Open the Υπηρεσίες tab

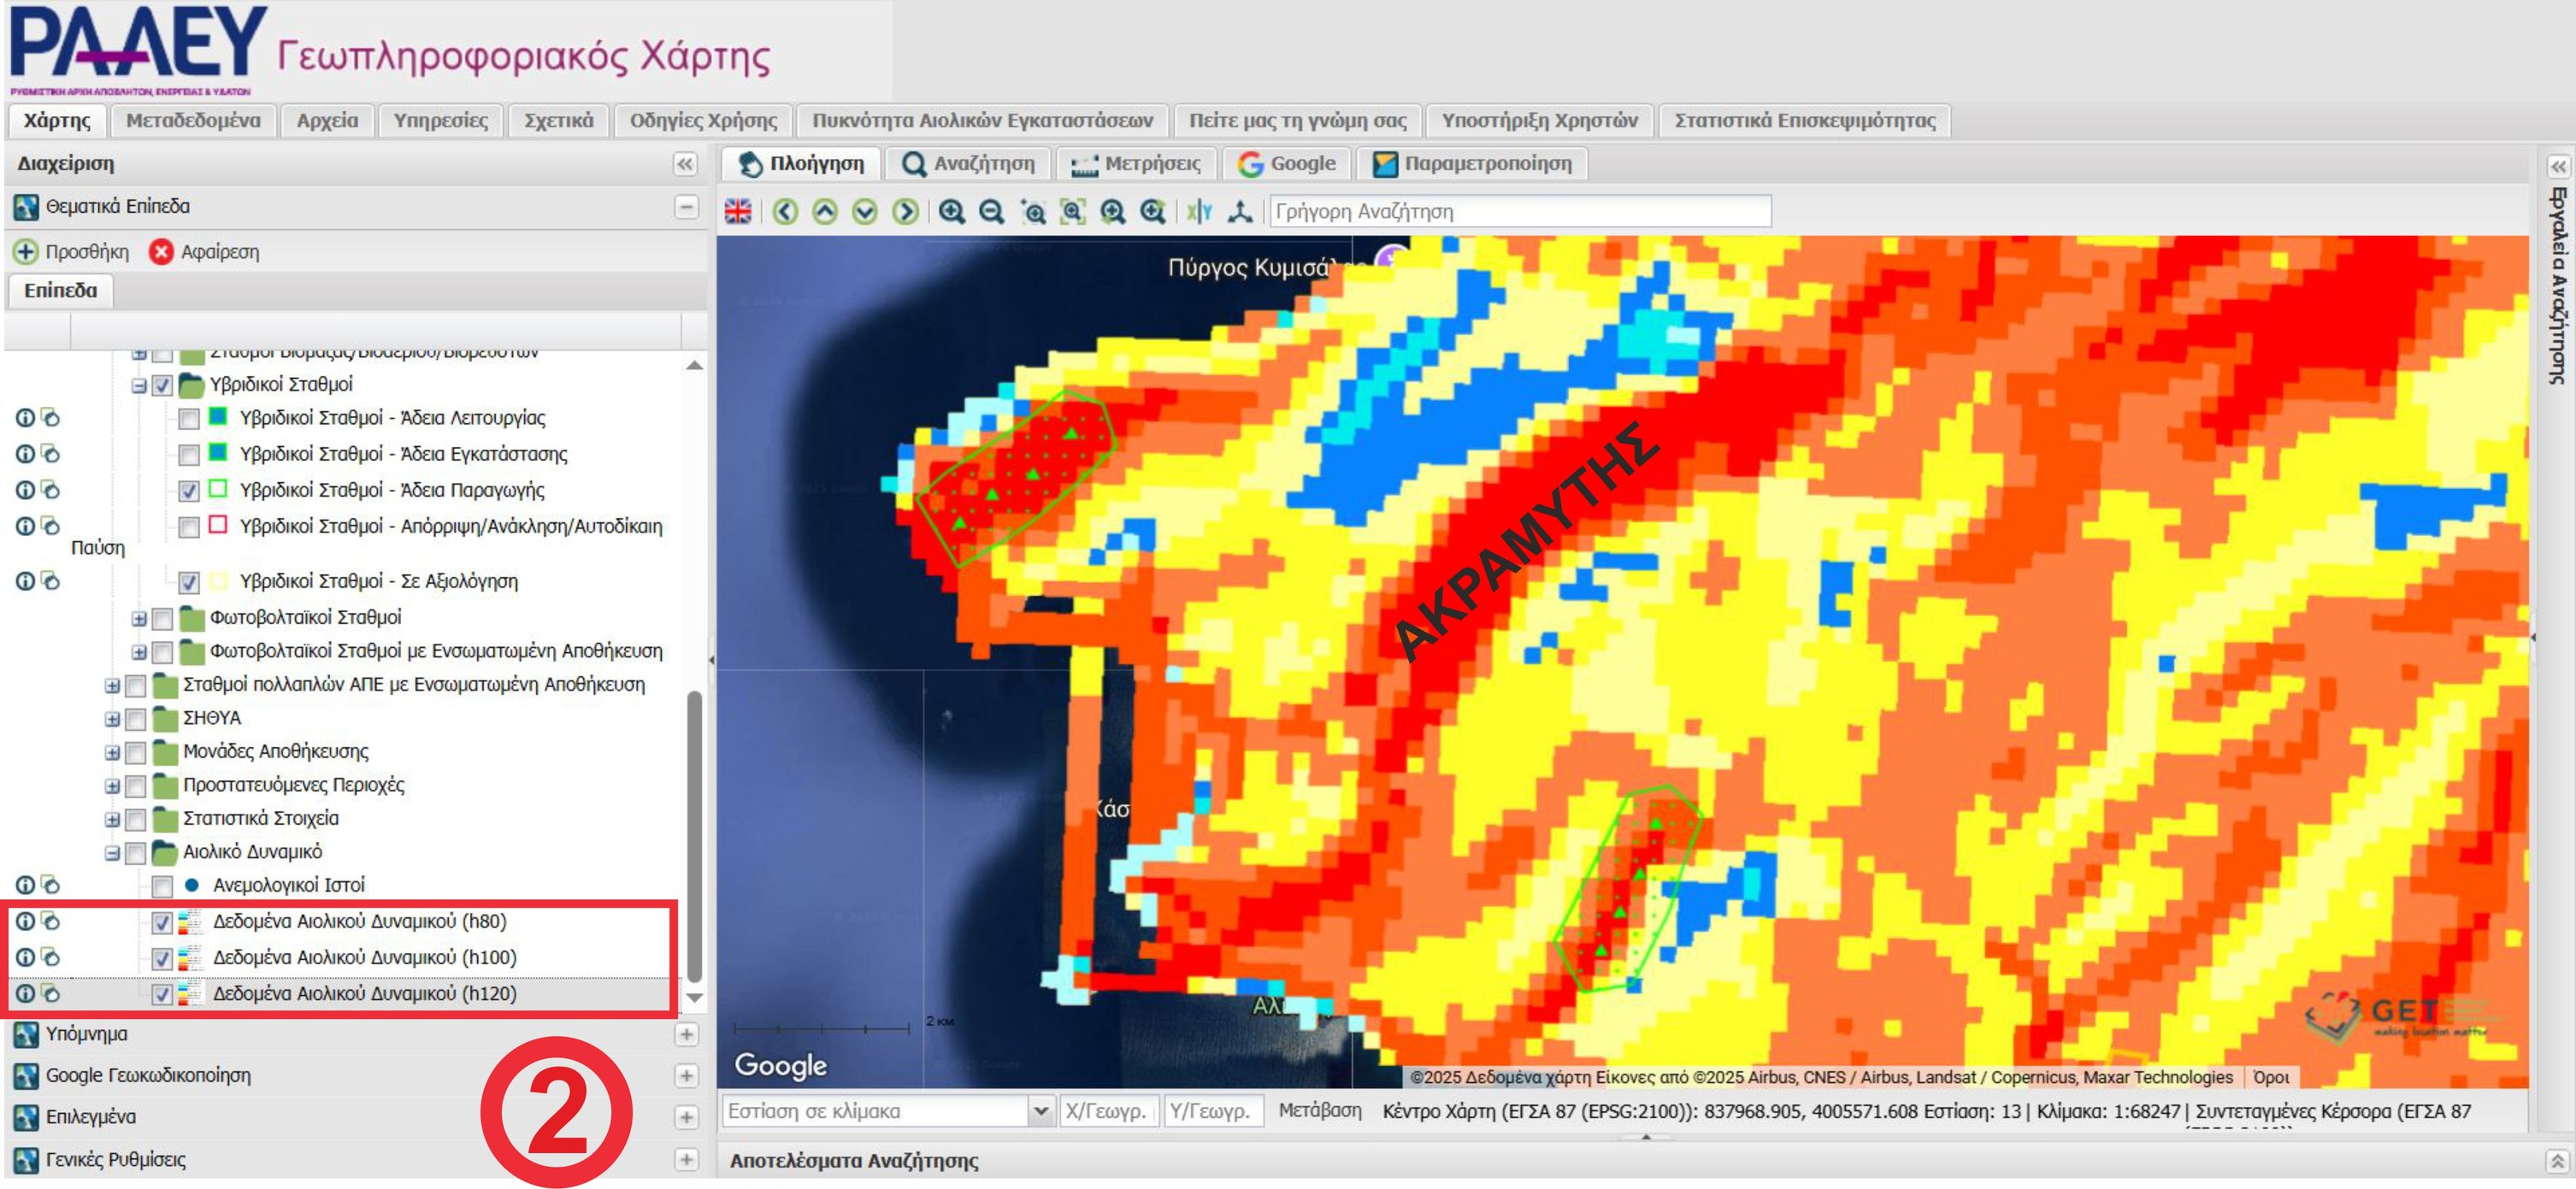click(x=441, y=121)
